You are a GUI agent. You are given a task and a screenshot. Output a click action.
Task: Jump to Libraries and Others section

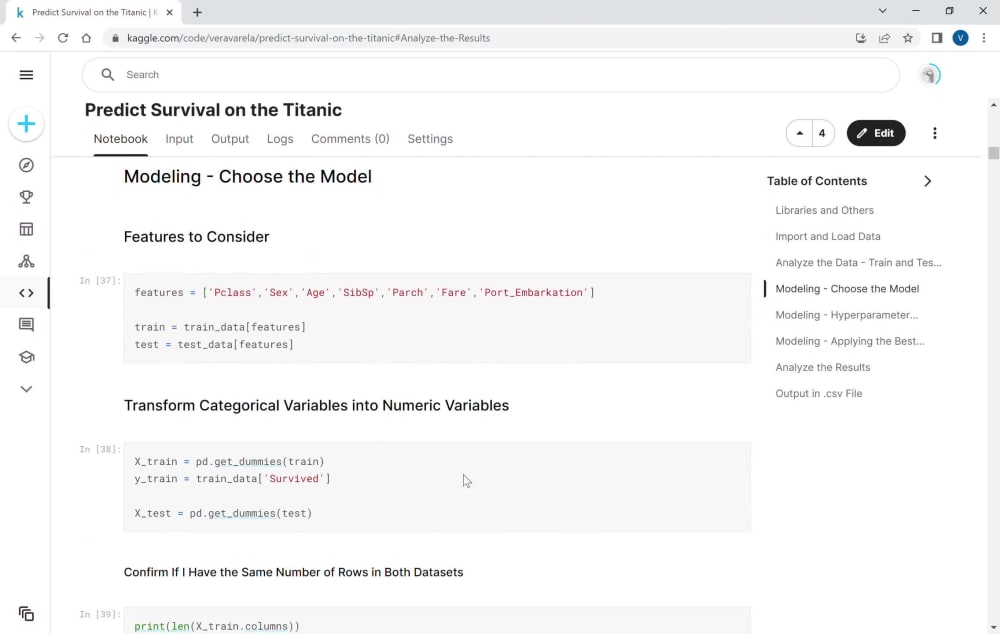click(824, 210)
